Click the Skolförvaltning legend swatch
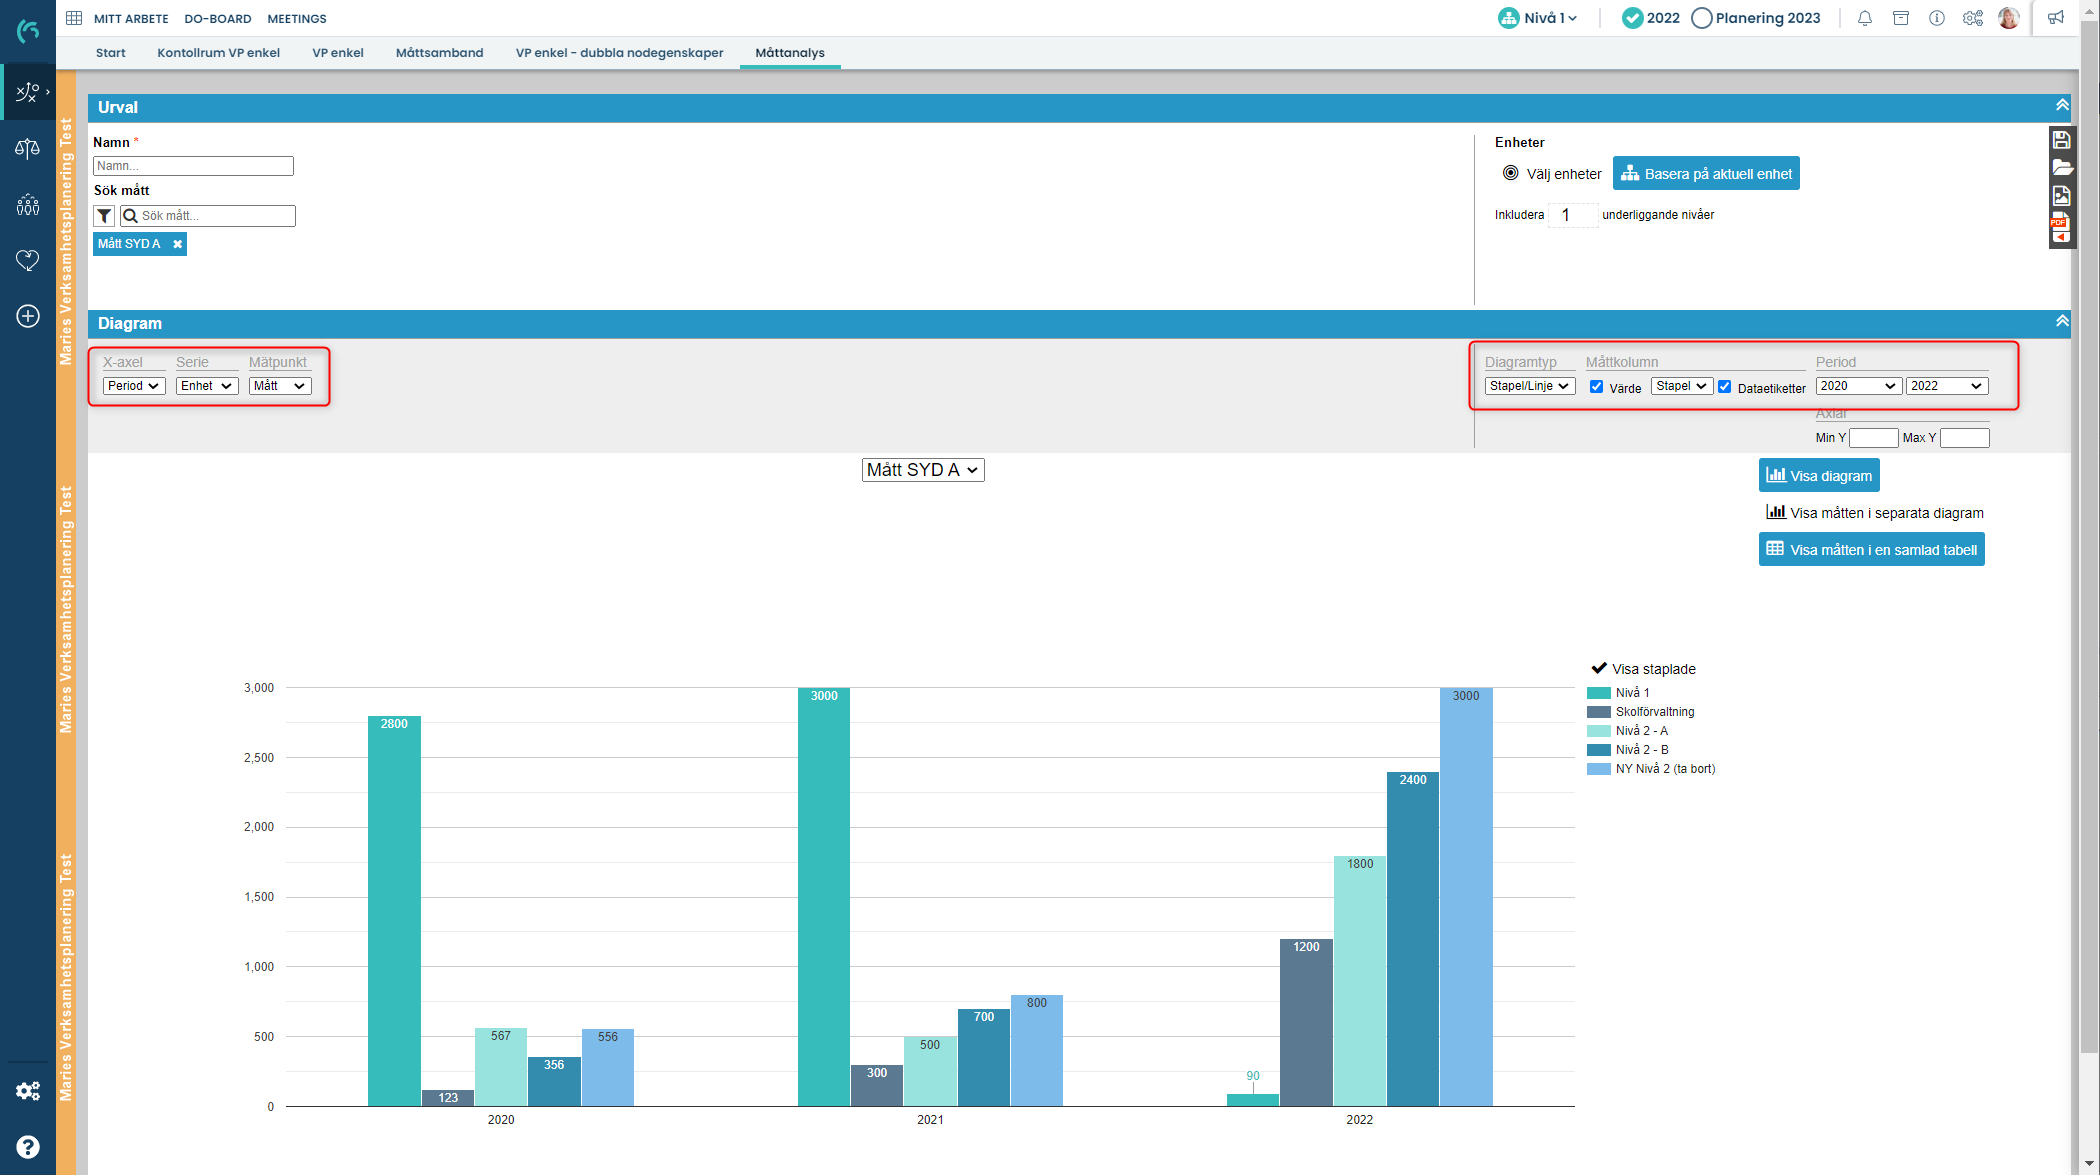The height and width of the screenshot is (1175, 2100). coord(1599,712)
